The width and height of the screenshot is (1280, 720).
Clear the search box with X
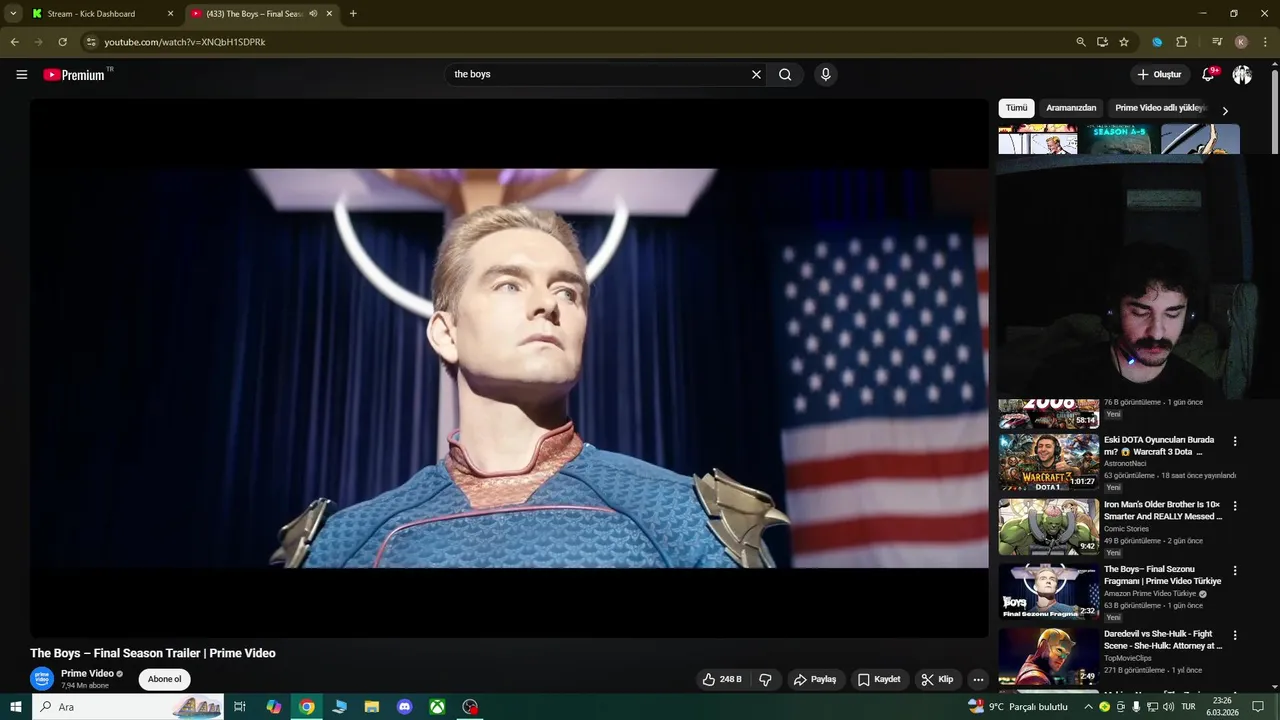pyautogui.click(x=756, y=74)
